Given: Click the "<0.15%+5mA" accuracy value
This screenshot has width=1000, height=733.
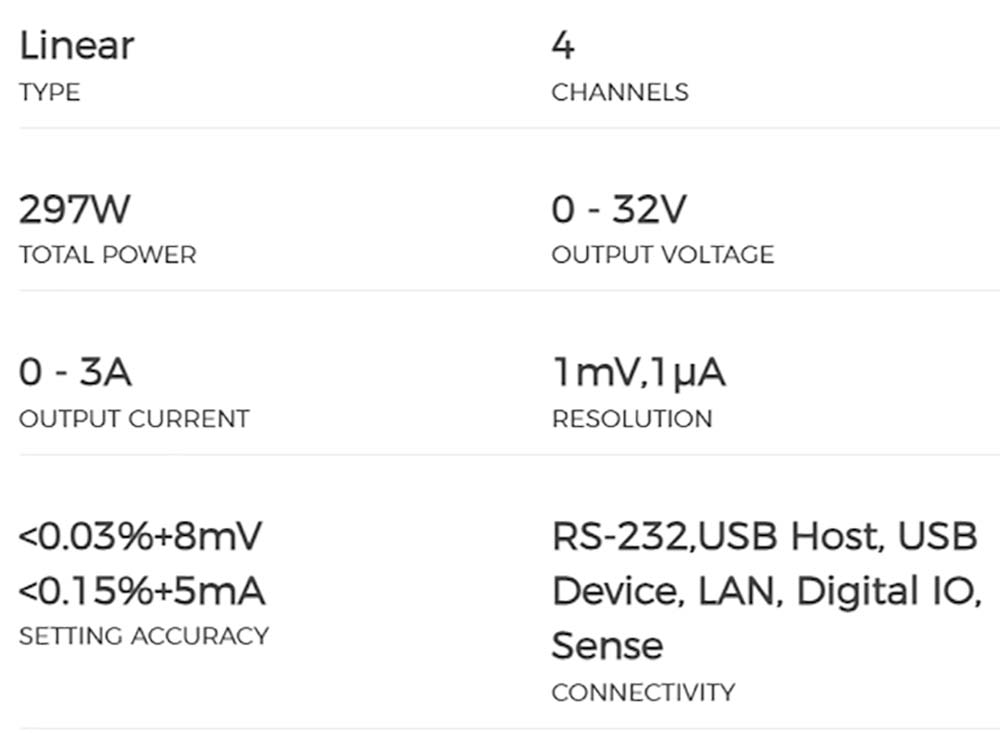Looking at the screenshot, I should pos(142,592).
